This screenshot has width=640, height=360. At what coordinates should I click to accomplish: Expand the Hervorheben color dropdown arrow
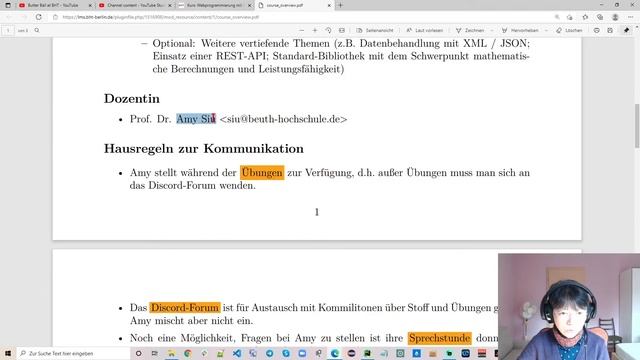(x=546, y=30)
